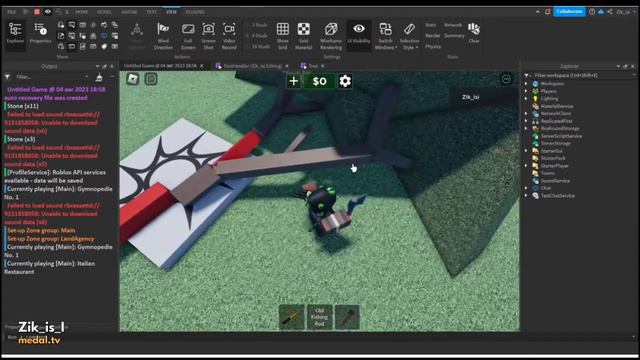This screenshot has height=360, width=640.
Task: Expand the StarterPlayer tree node
Action: 526,166
